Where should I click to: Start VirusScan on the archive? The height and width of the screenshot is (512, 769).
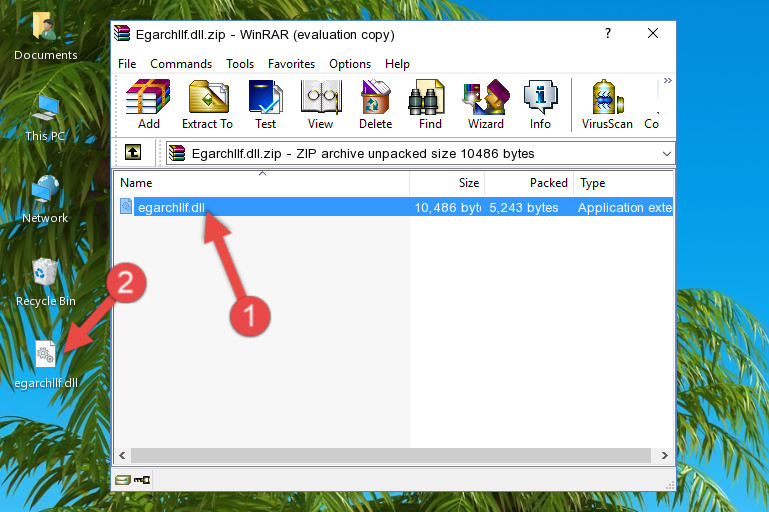click(x=607, y=104)
